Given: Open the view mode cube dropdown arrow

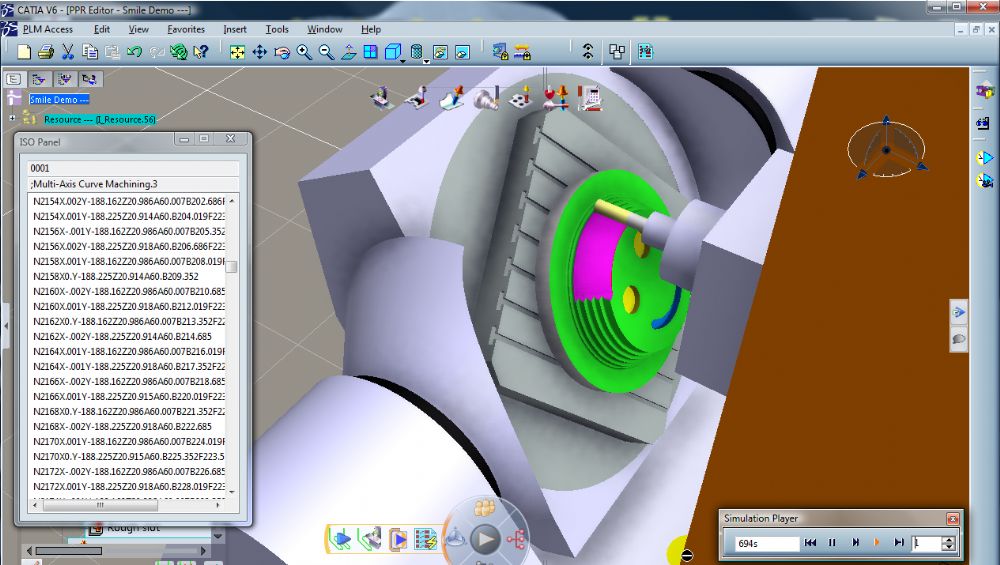Looking at the screenshot, I should click(403, 60).
